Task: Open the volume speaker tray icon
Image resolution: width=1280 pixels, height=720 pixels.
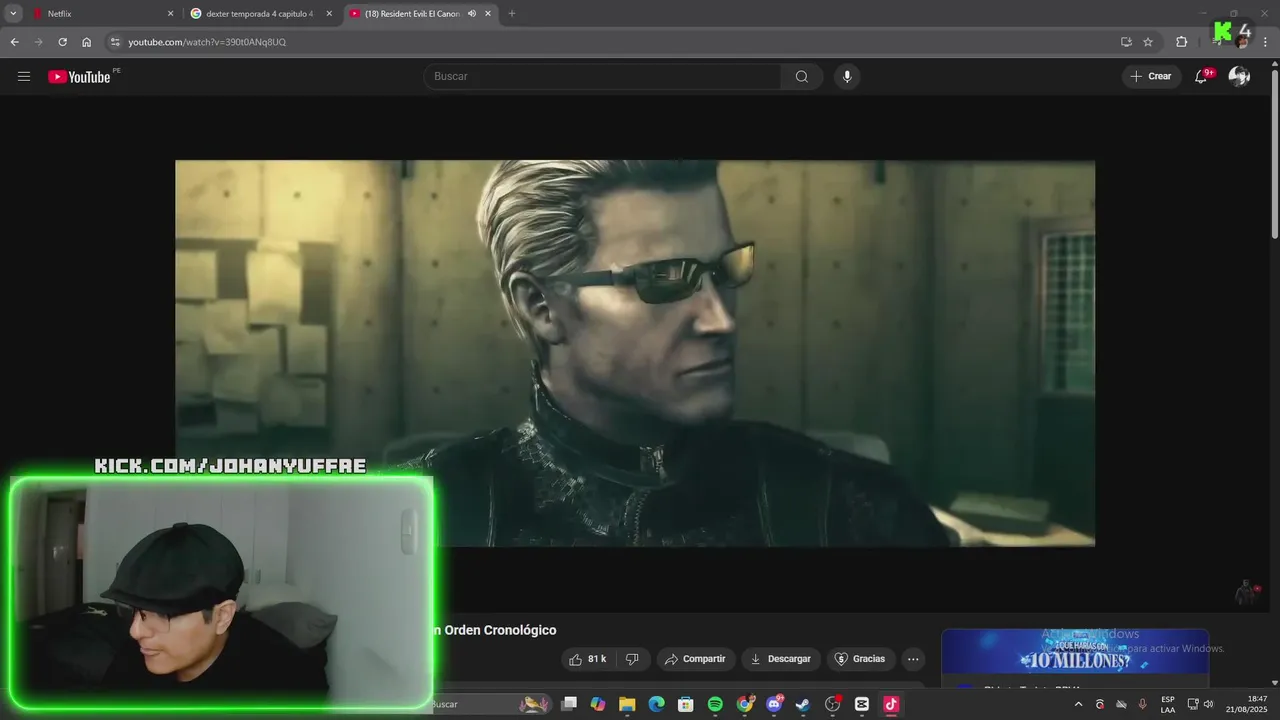Action: pyautogui.click(x=1209, y=704)
